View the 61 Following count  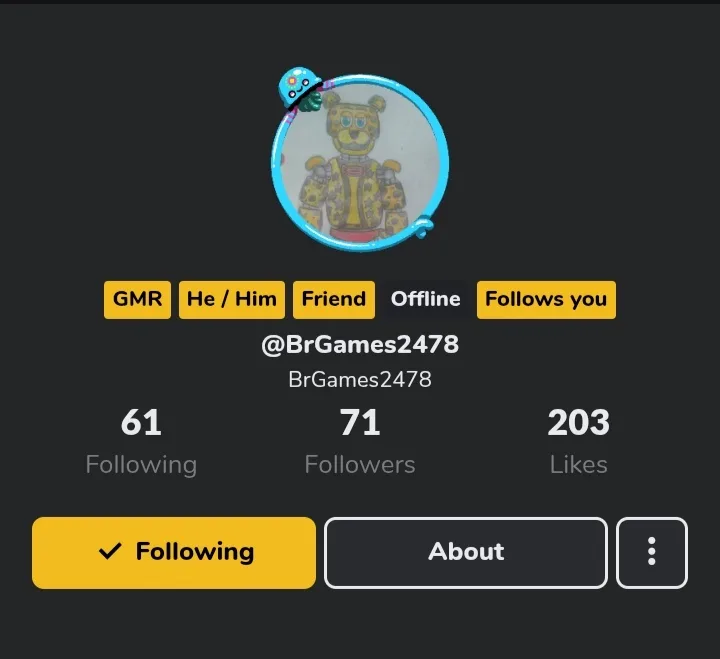pyautogui.click(x=141, y=422)
